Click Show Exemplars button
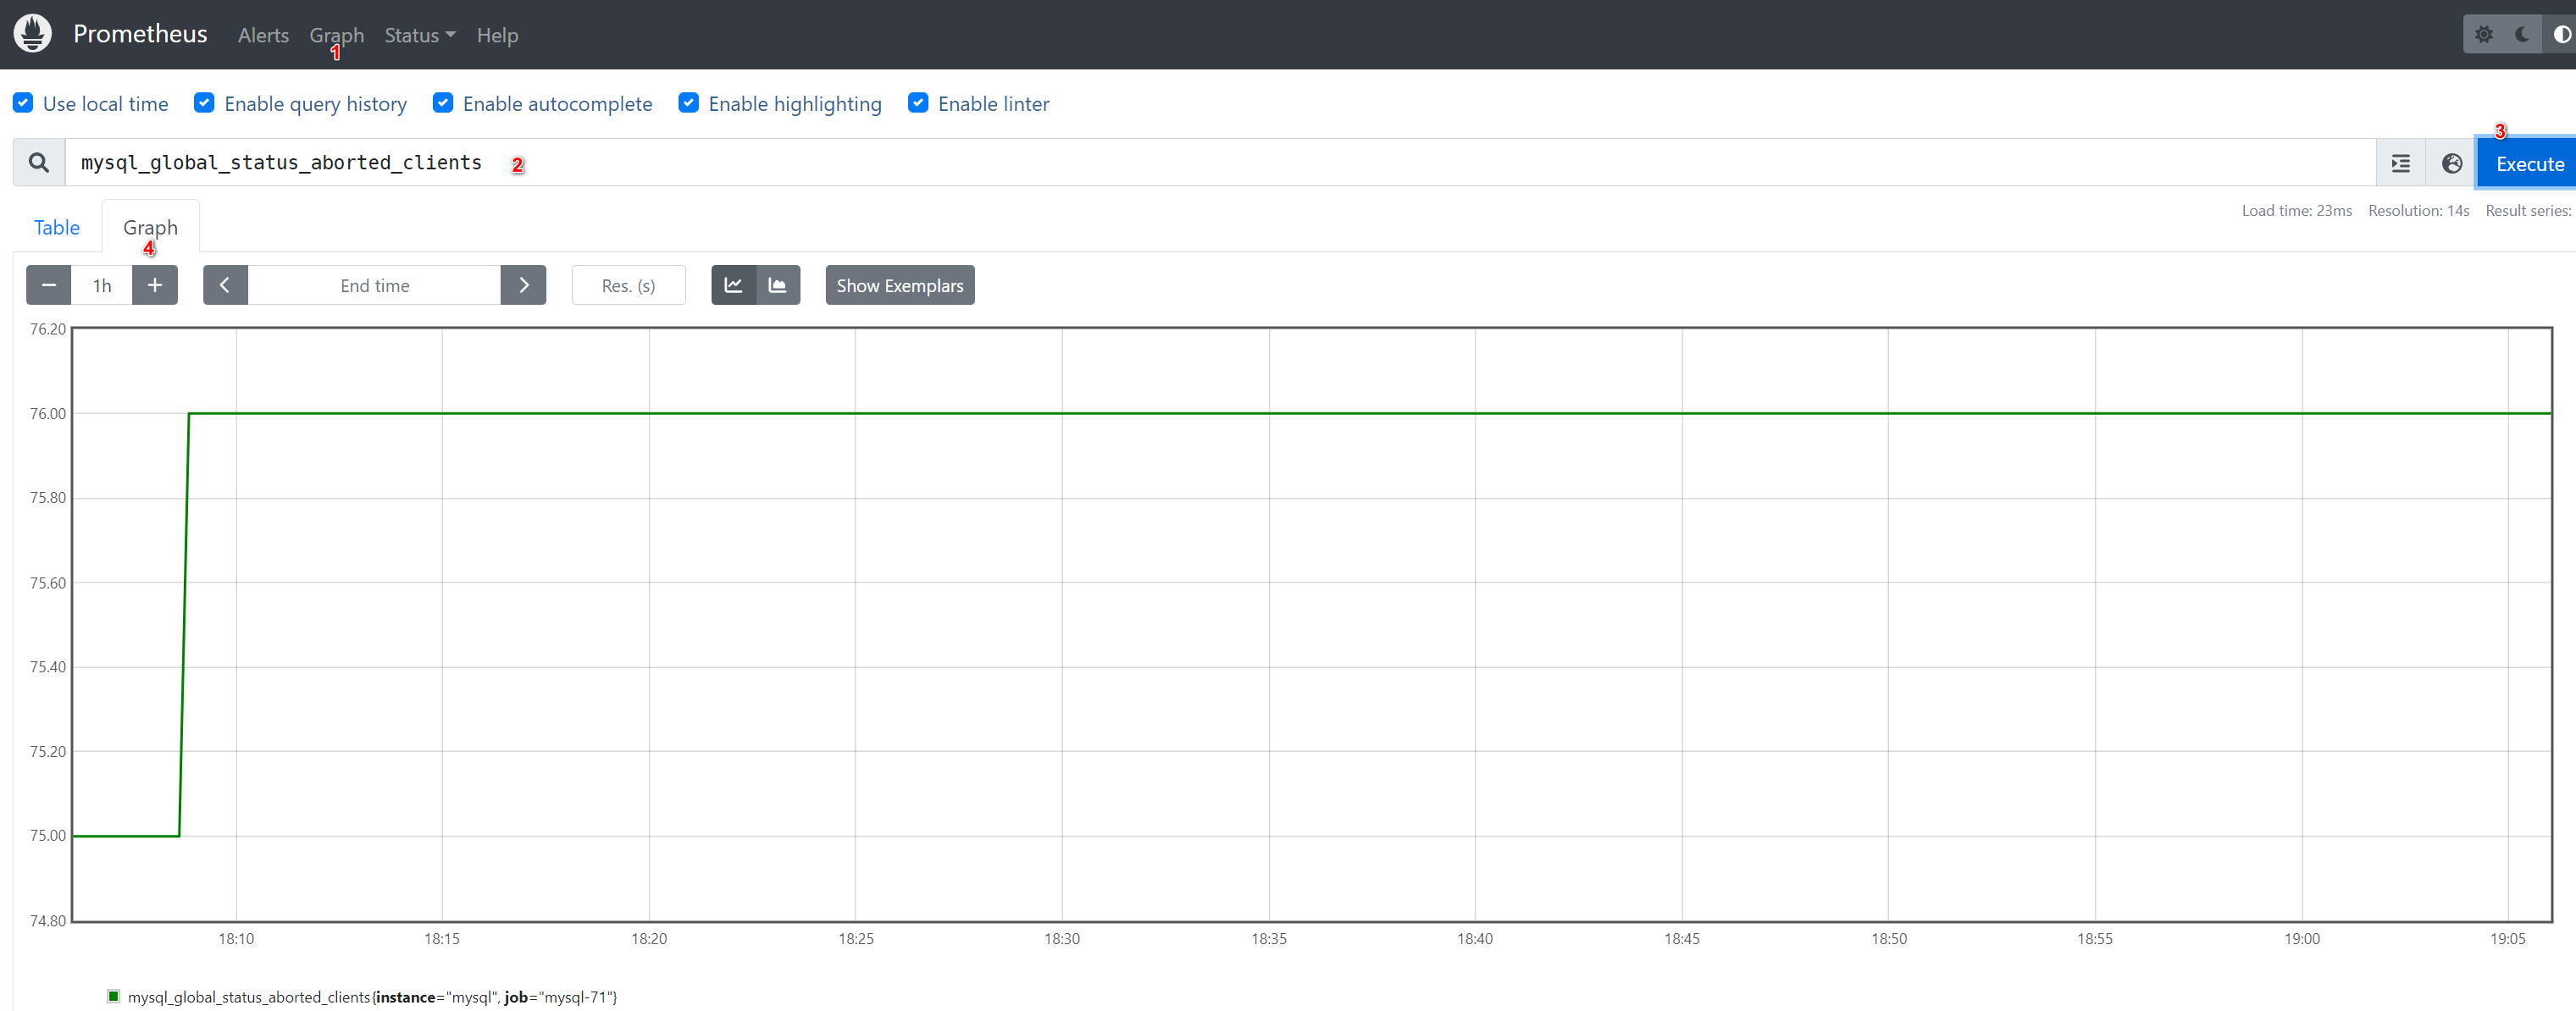The width and height of the screenshot is (2576, 1011). click(x=899, y=285)
